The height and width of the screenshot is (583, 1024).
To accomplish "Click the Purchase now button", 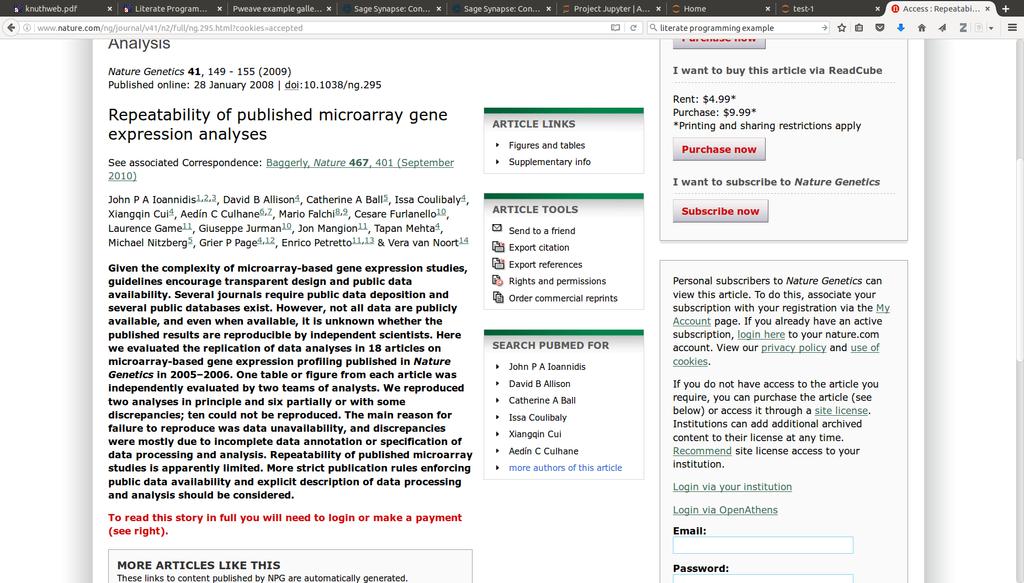I will tap(719, 150).
